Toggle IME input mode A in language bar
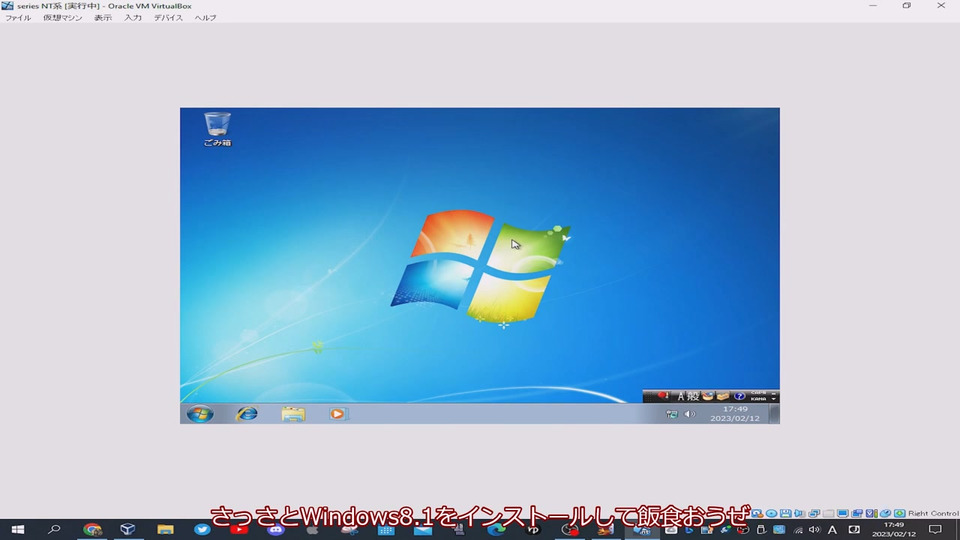The height and width of the screenshot is (540, 960). pos(681,397)
